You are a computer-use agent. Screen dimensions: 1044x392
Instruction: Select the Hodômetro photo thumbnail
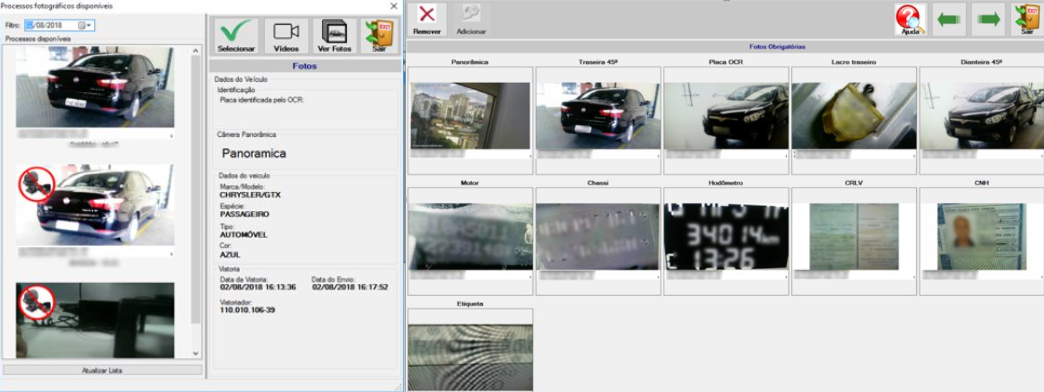[726, 236]
